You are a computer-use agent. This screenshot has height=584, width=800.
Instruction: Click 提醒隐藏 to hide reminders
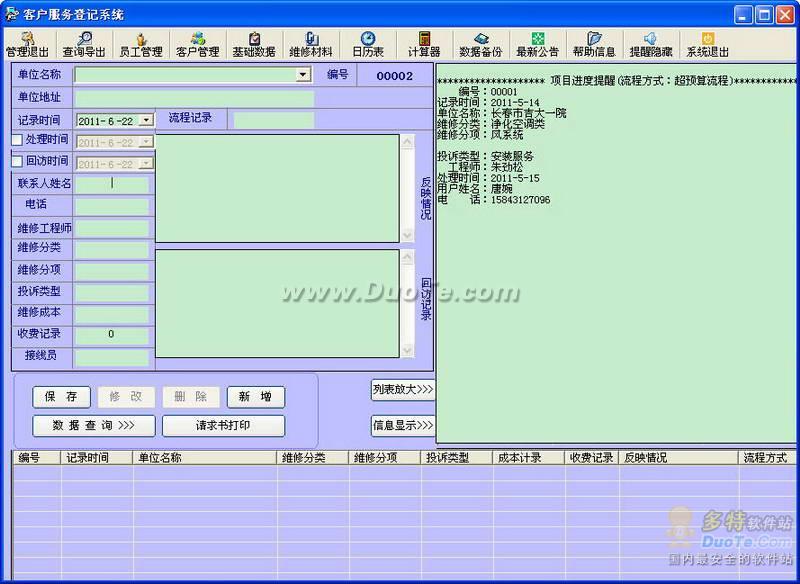click(x=651, y=45)
